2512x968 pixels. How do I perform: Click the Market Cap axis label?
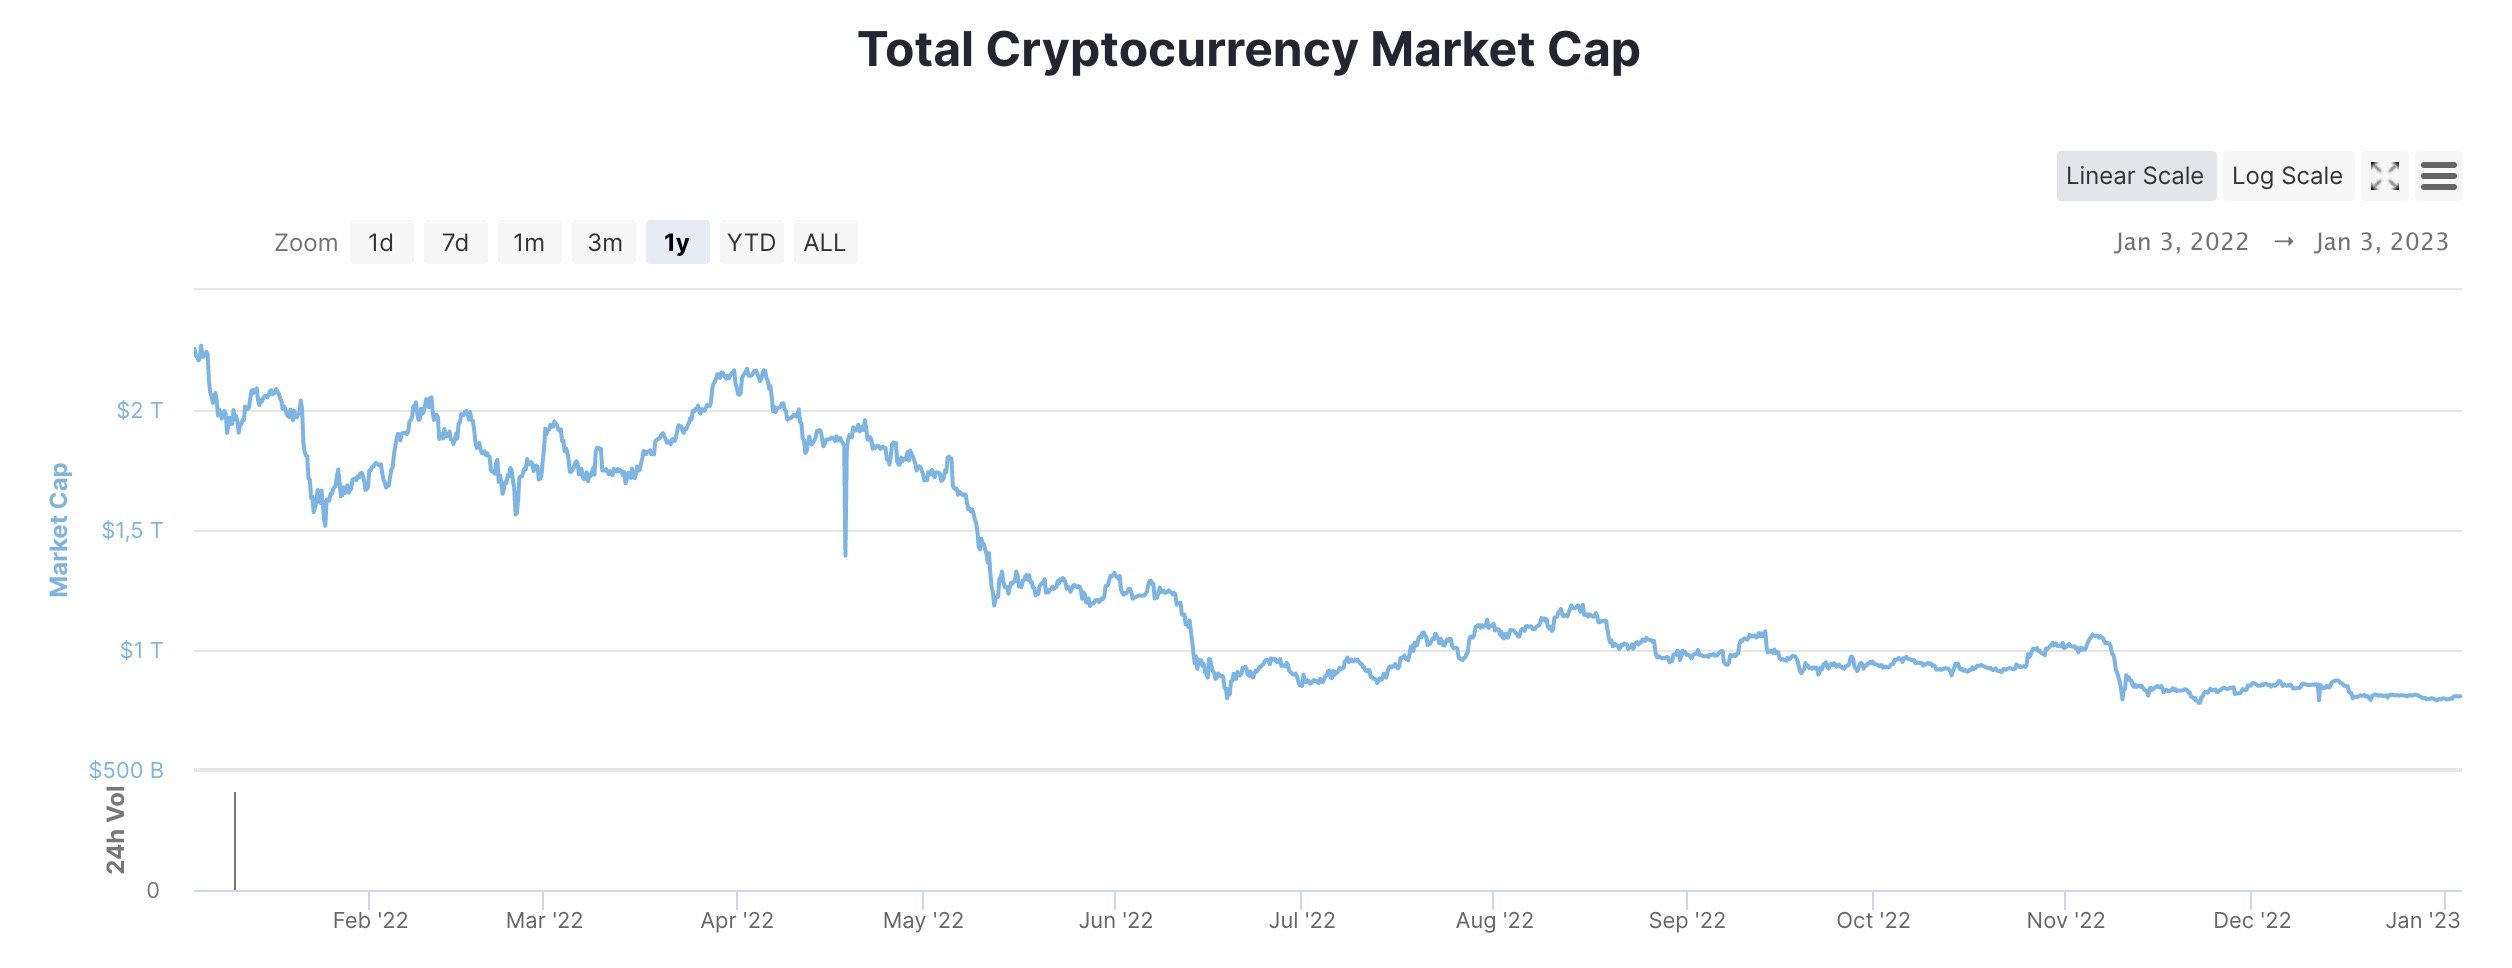(x=59, y=529)
